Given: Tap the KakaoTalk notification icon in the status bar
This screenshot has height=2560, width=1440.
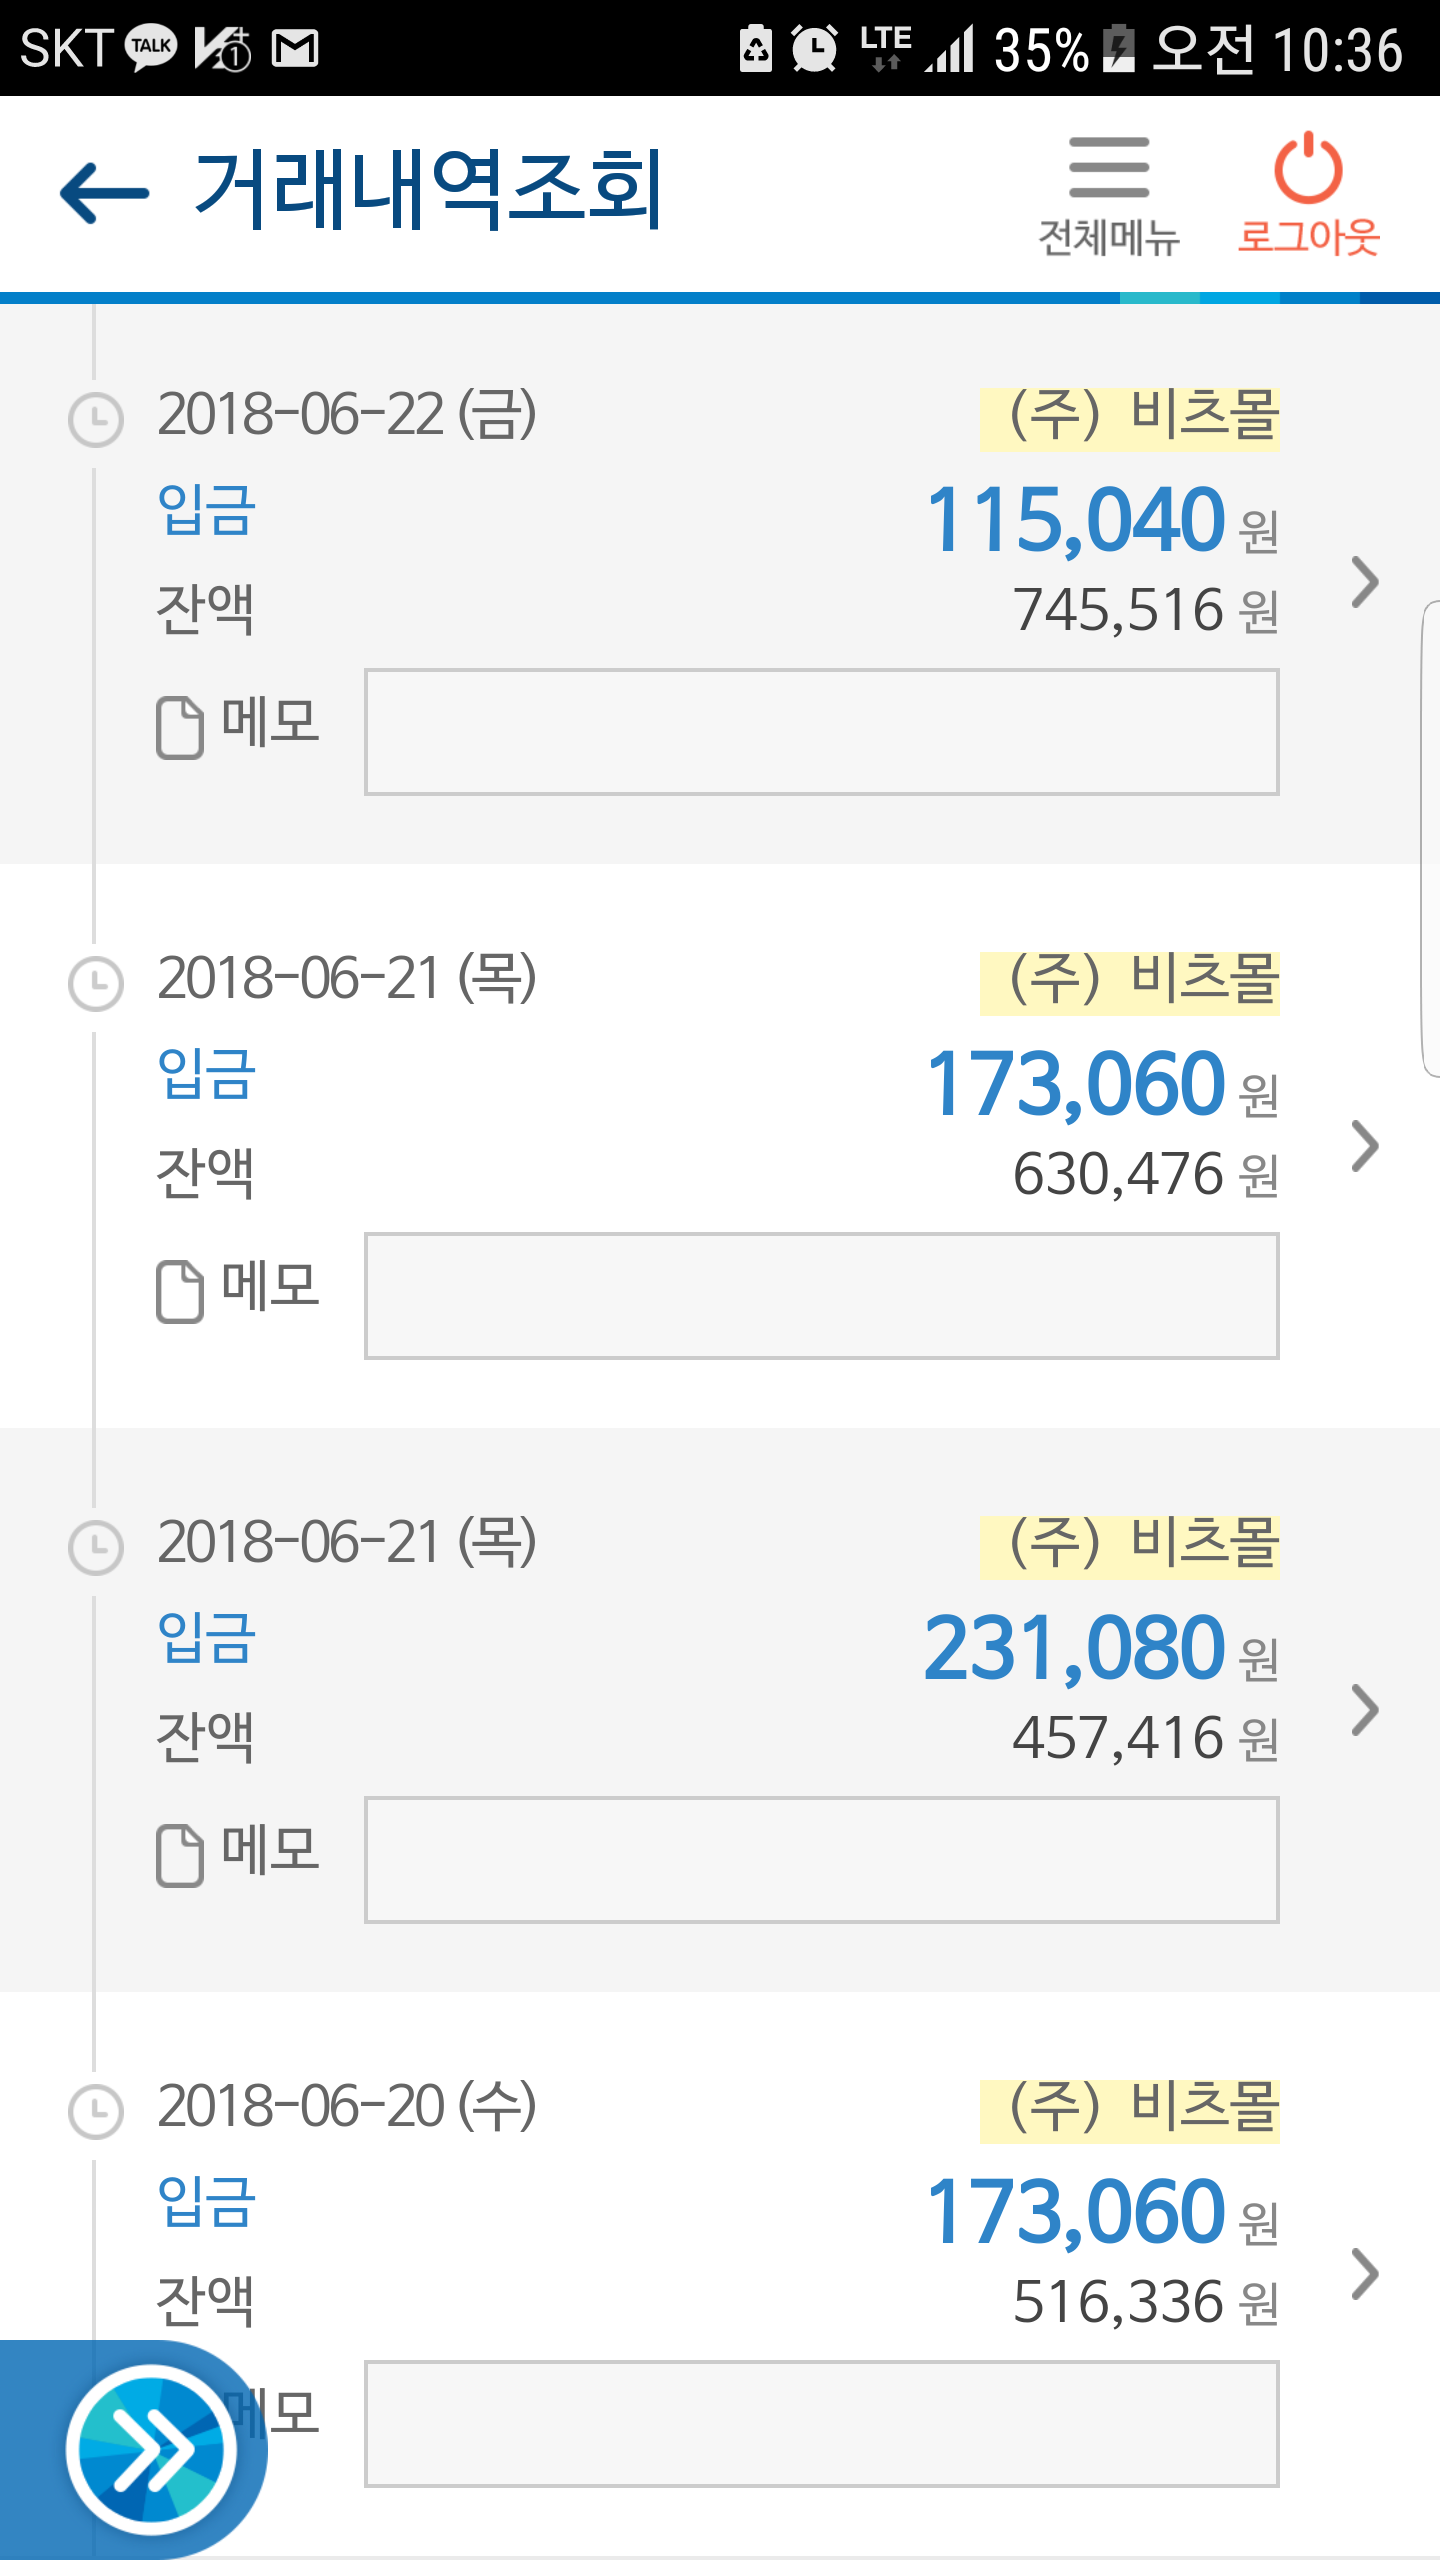Looking at the screenshot, I should point(151,48).
